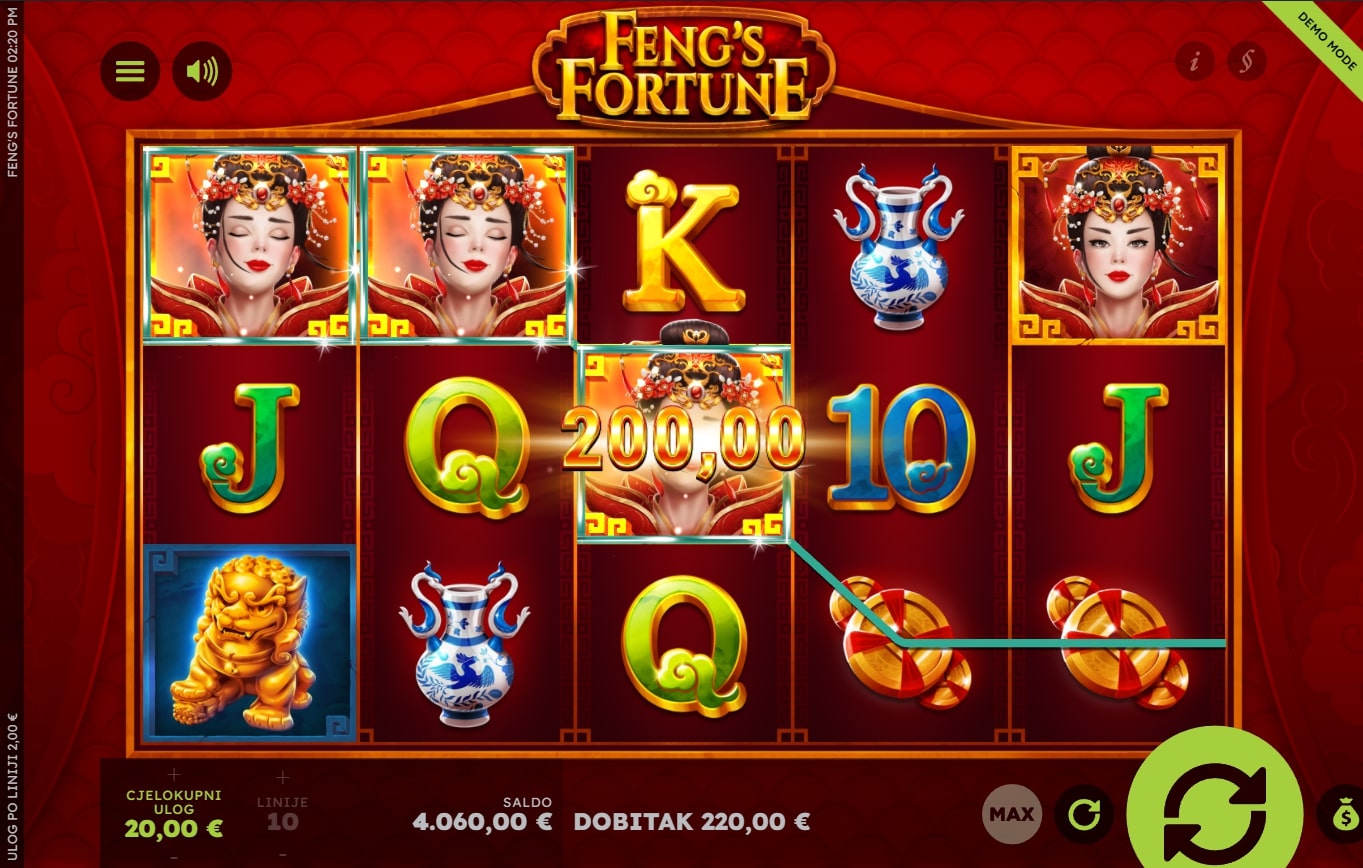This screenshot has width=1363, height=868.
Task: Click the blue 10 symbol
Action: coord(901,445)
